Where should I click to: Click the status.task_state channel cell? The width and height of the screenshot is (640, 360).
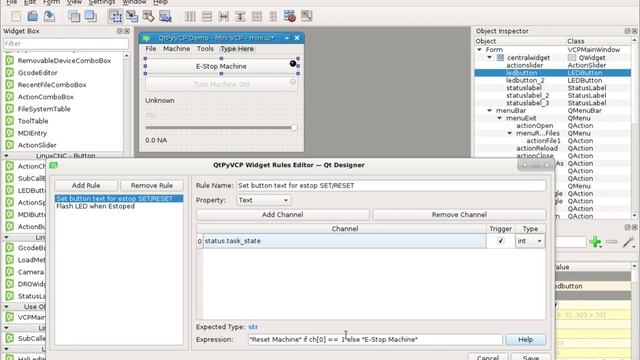[344, 241]
